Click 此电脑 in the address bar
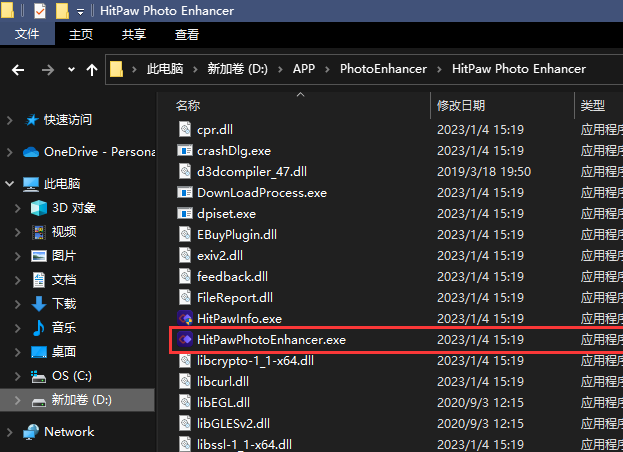 pos(165,69)
